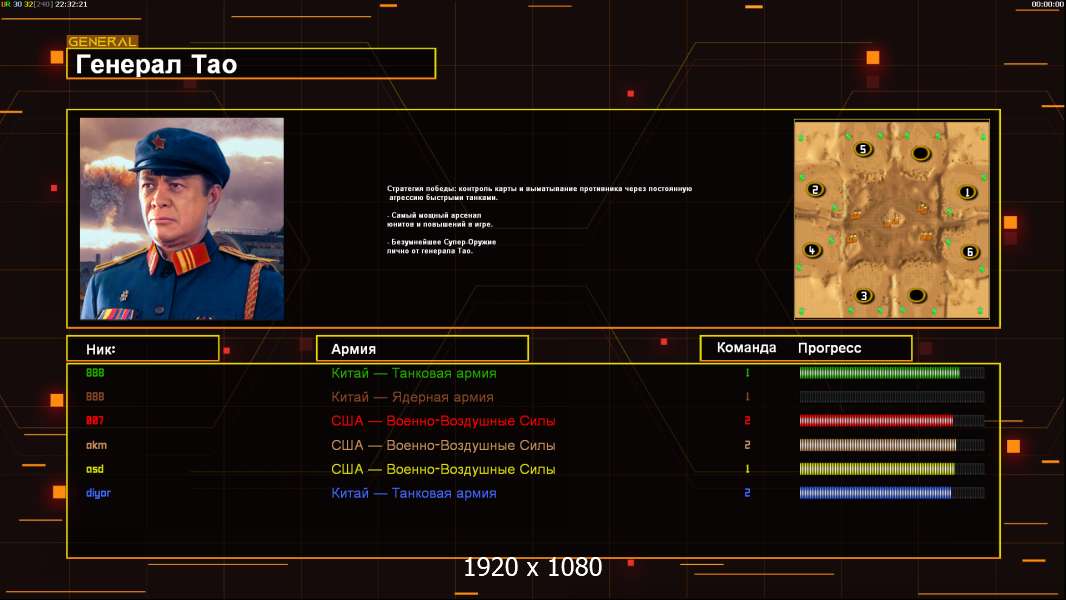1066x600 pixels.
Task: Click 'Безумнейшее Супер-Оружие' bullet text
Action: click(x=441, y=246)
